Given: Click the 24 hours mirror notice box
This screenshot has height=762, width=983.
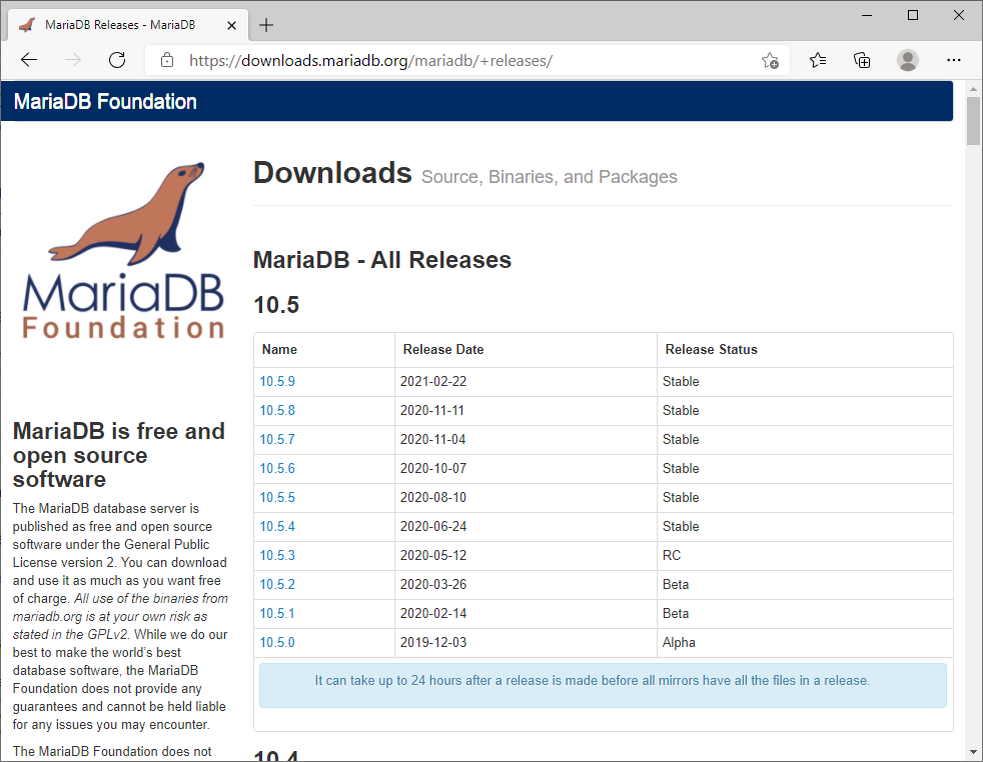Looking at the screenshot, I should (x=602, y=685).
